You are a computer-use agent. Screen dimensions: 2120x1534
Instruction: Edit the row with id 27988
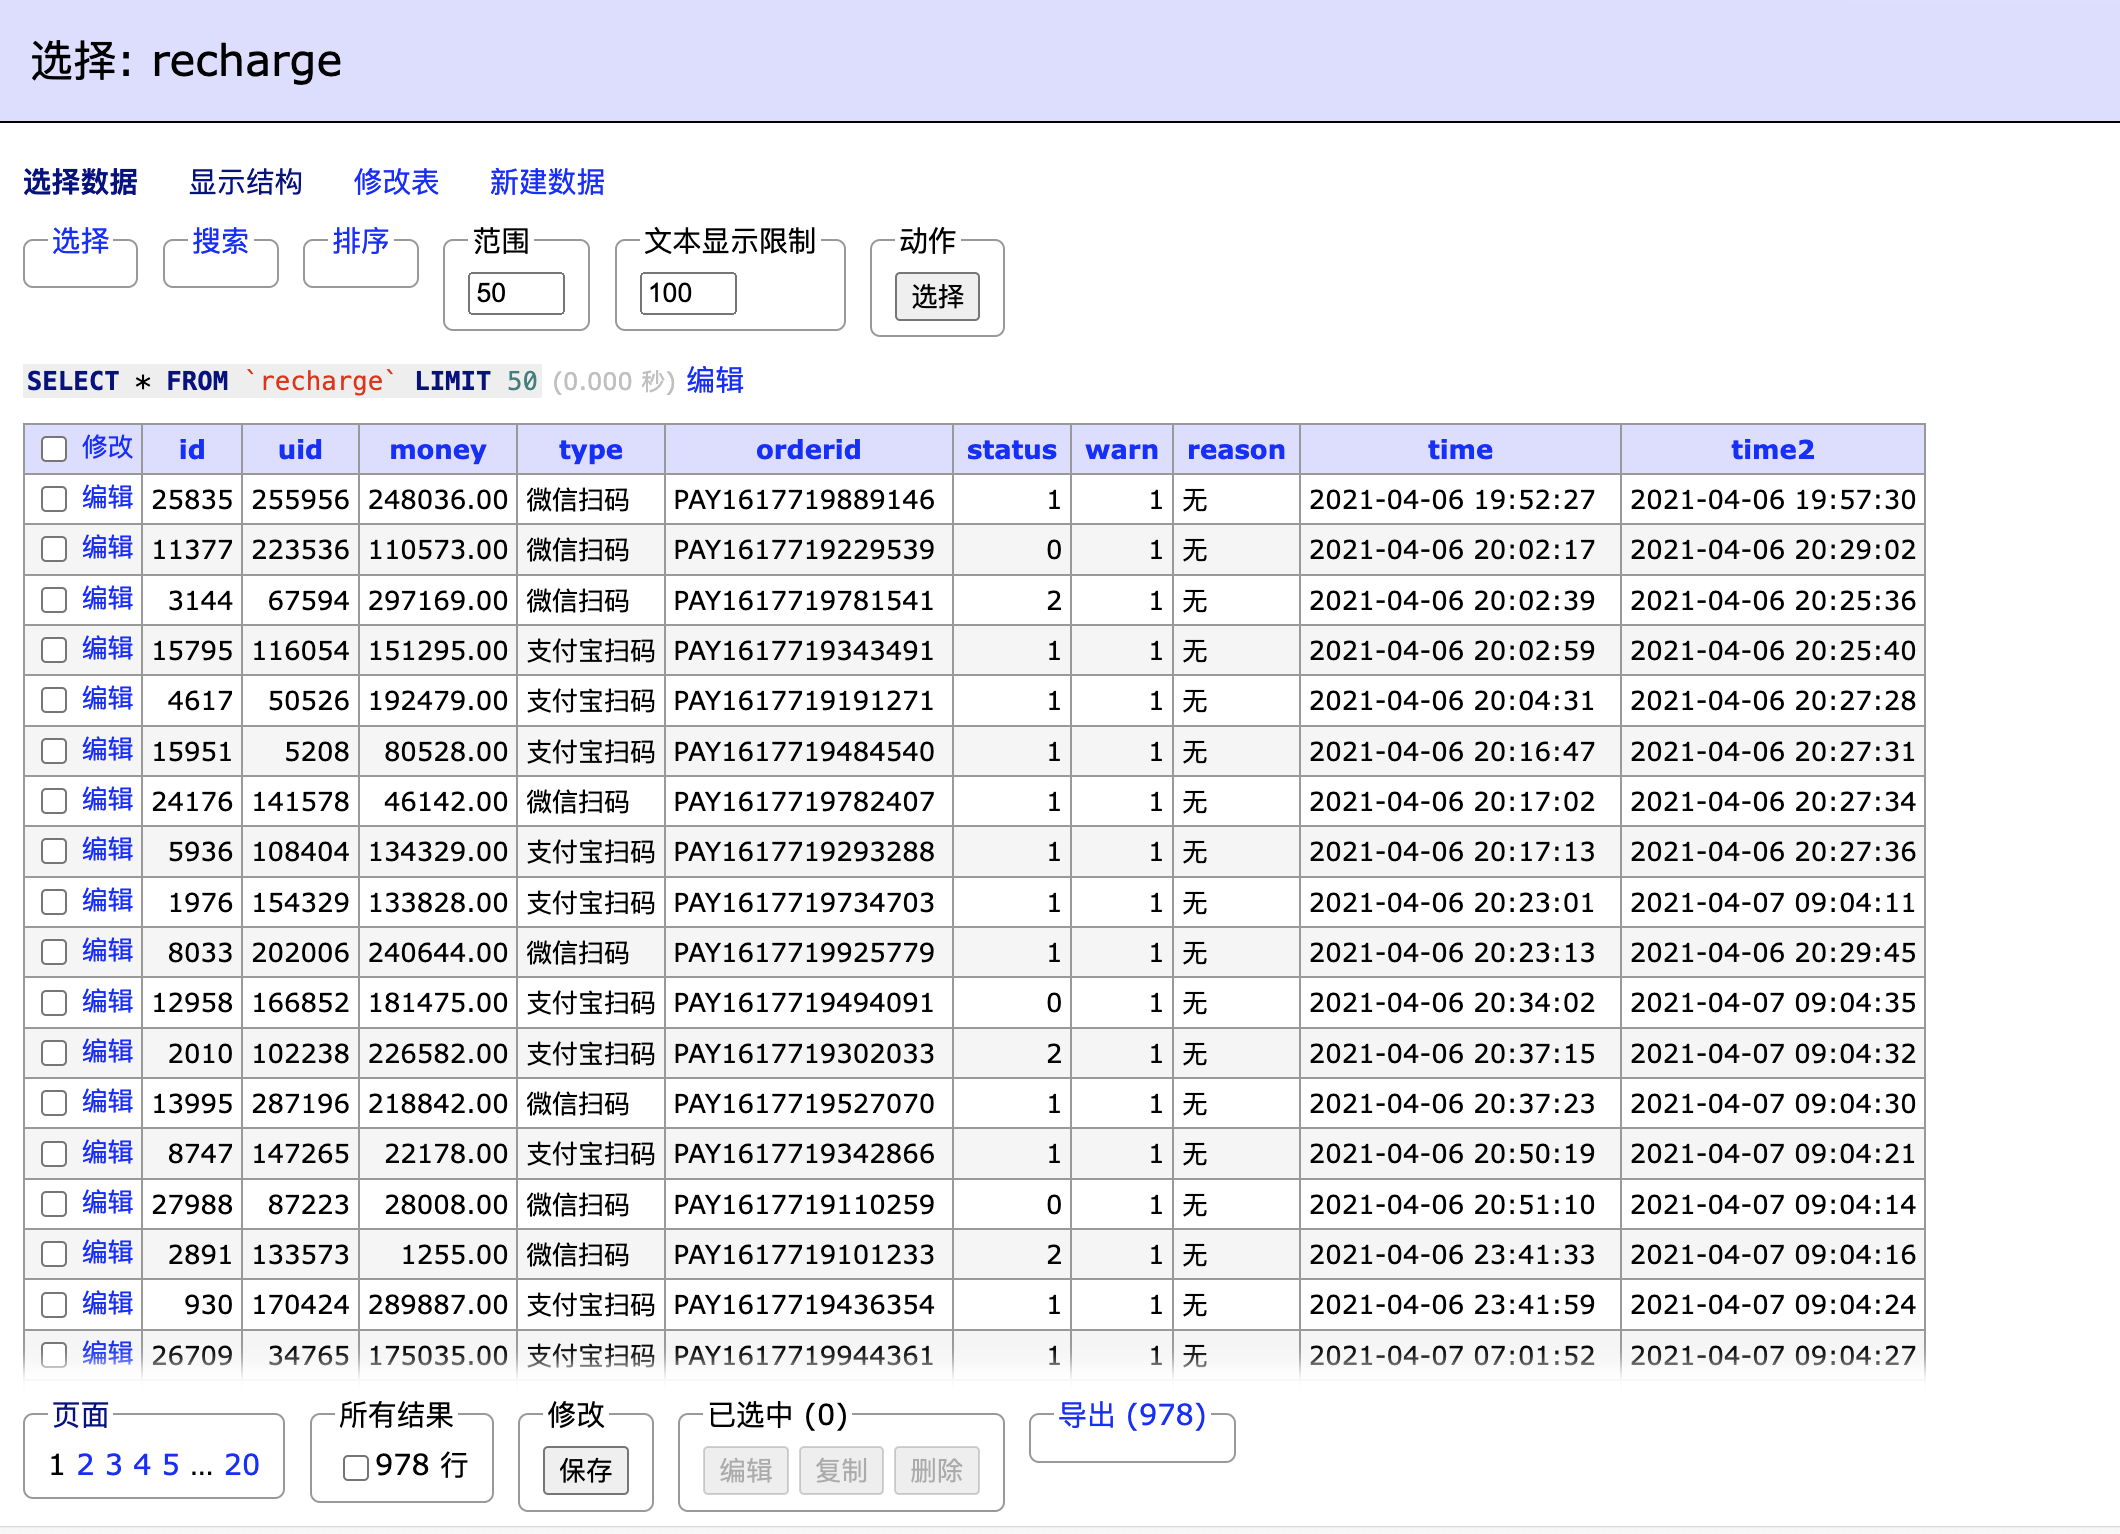pos(107,1203)
